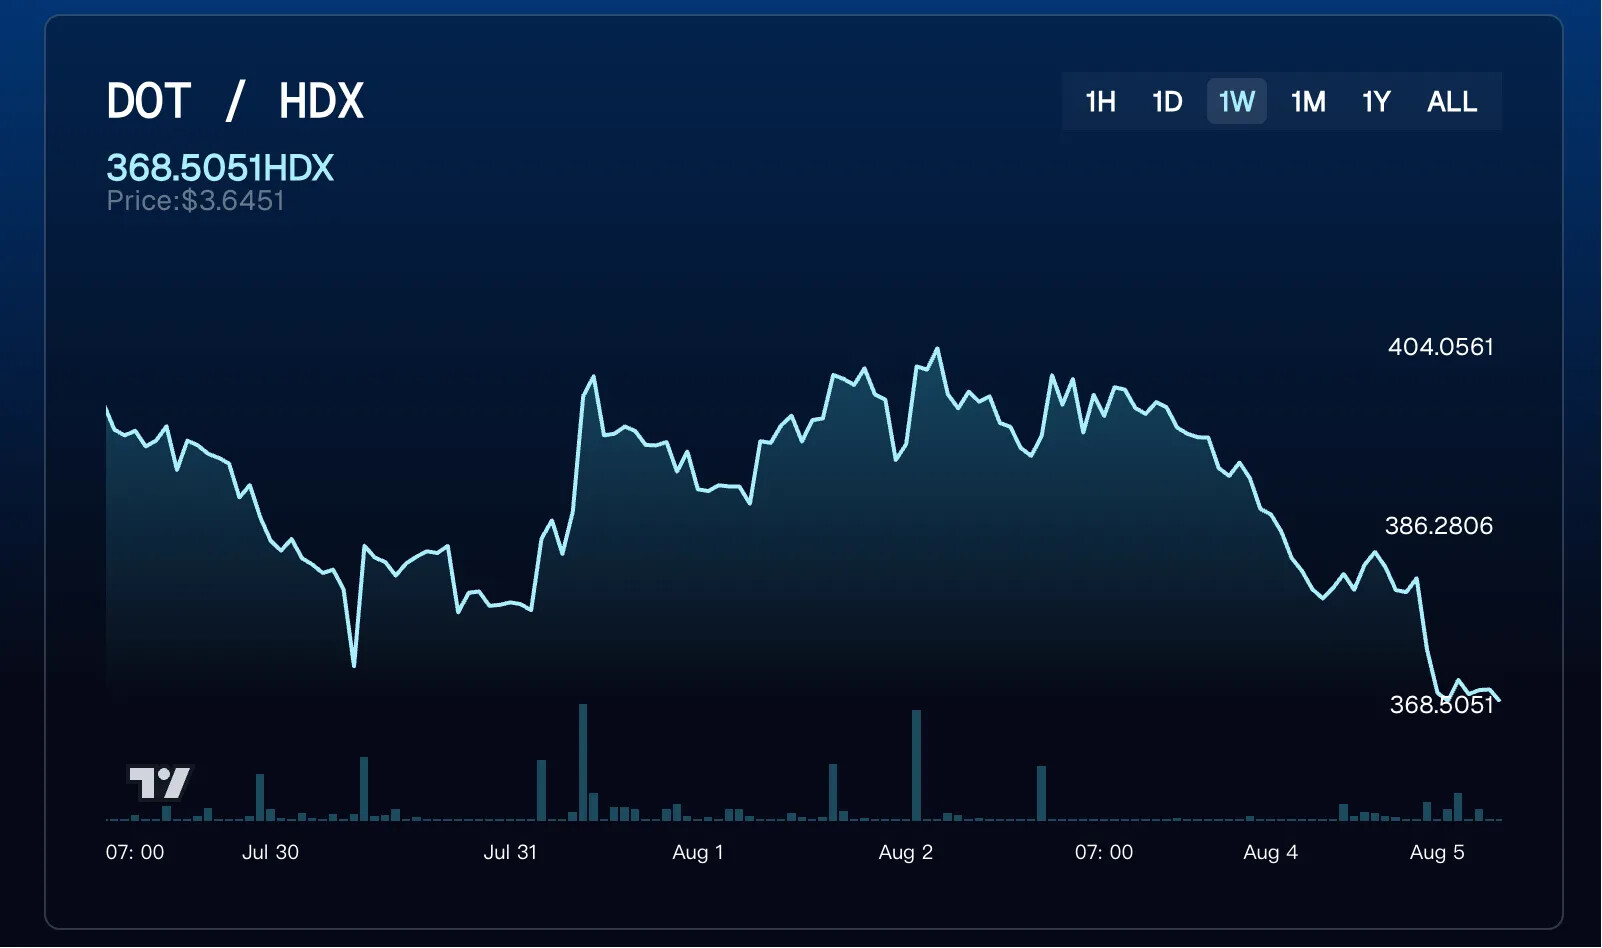Click the DOT / HDX pair title
1602x948 pixels.
point(235,101)
